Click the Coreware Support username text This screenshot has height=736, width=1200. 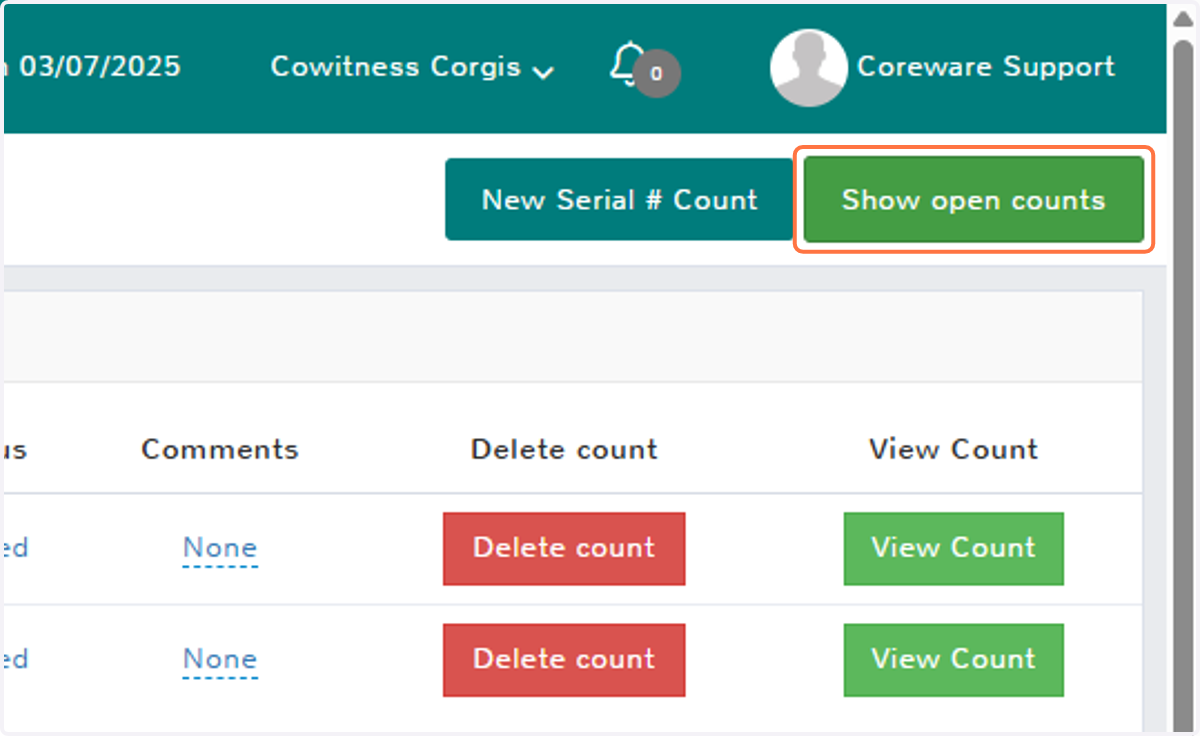tap(986, 67)
